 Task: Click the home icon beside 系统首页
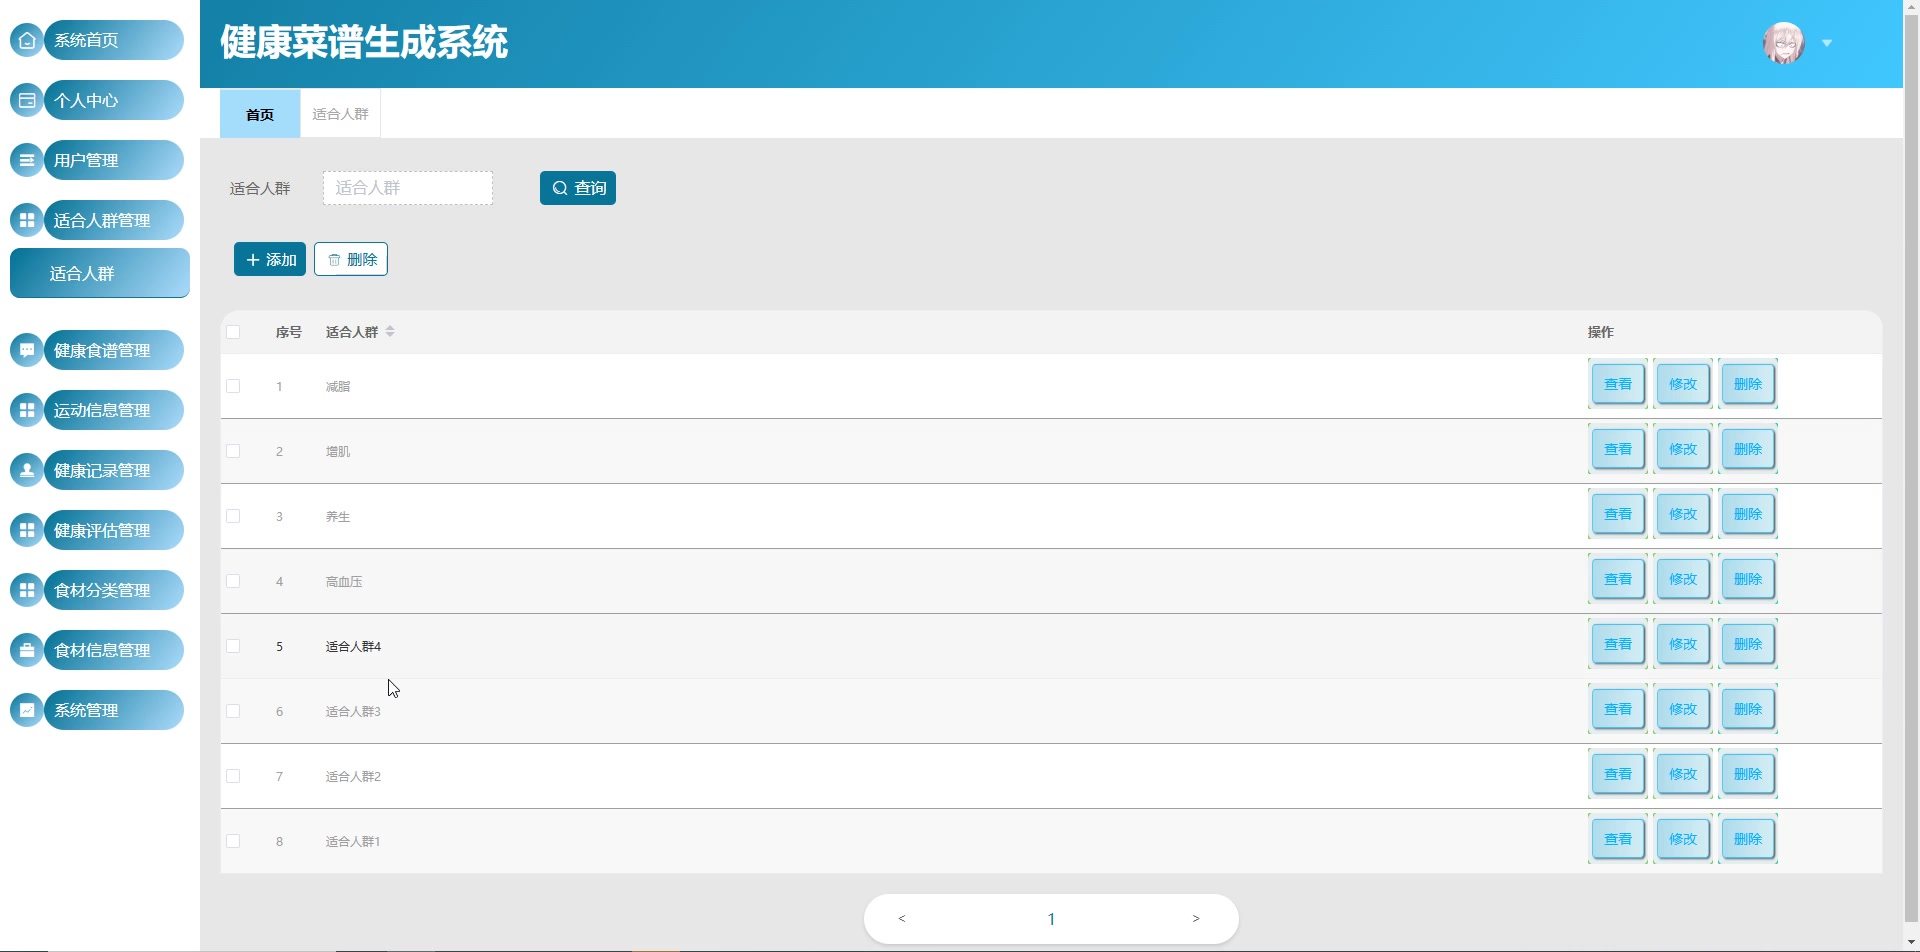point(27,40)
